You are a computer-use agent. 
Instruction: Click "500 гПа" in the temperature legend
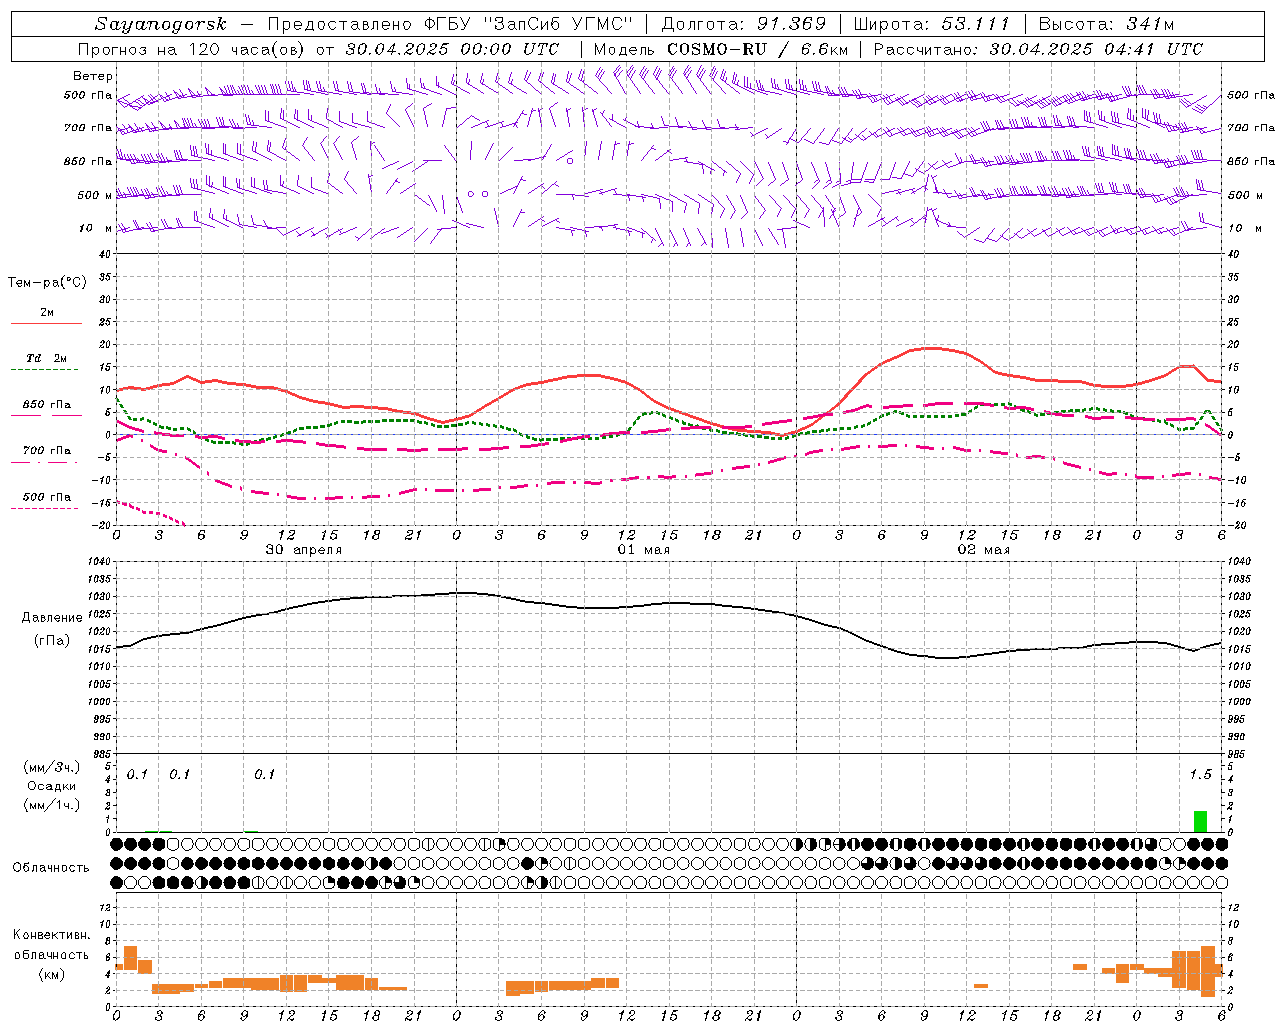point(47,497)
